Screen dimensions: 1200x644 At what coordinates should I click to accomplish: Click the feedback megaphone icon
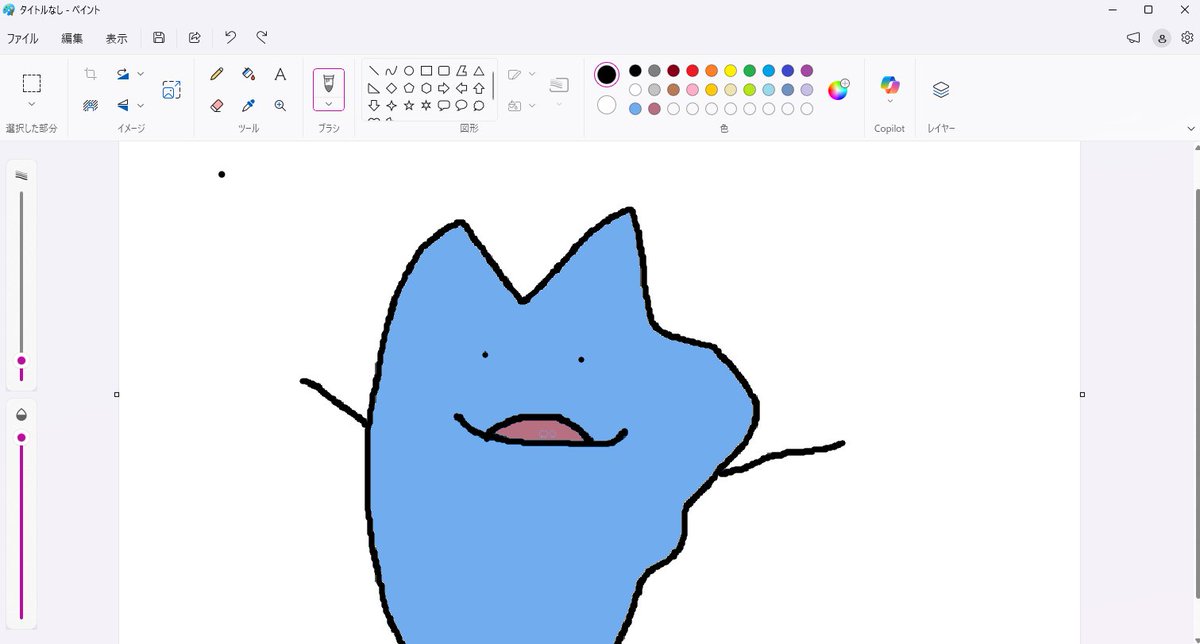(1133, 37)
